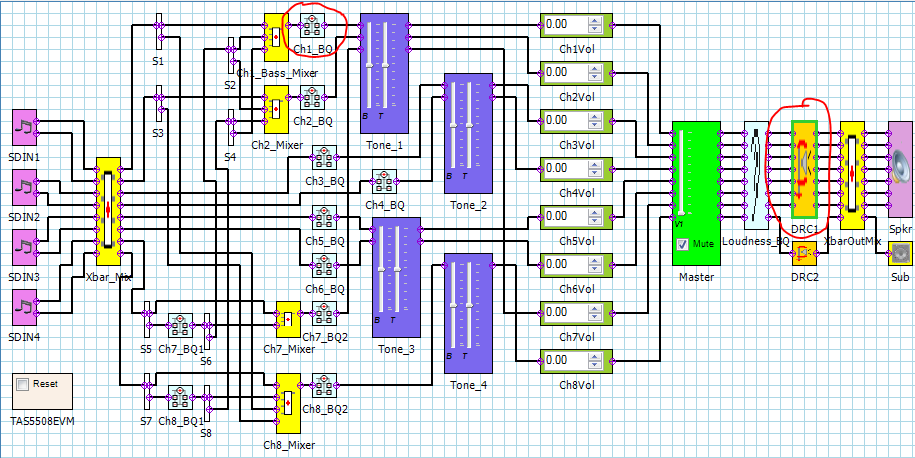Toggle the S3 switch
The image size is (915, 458).
pyautogui.click(x=159, y=103)
